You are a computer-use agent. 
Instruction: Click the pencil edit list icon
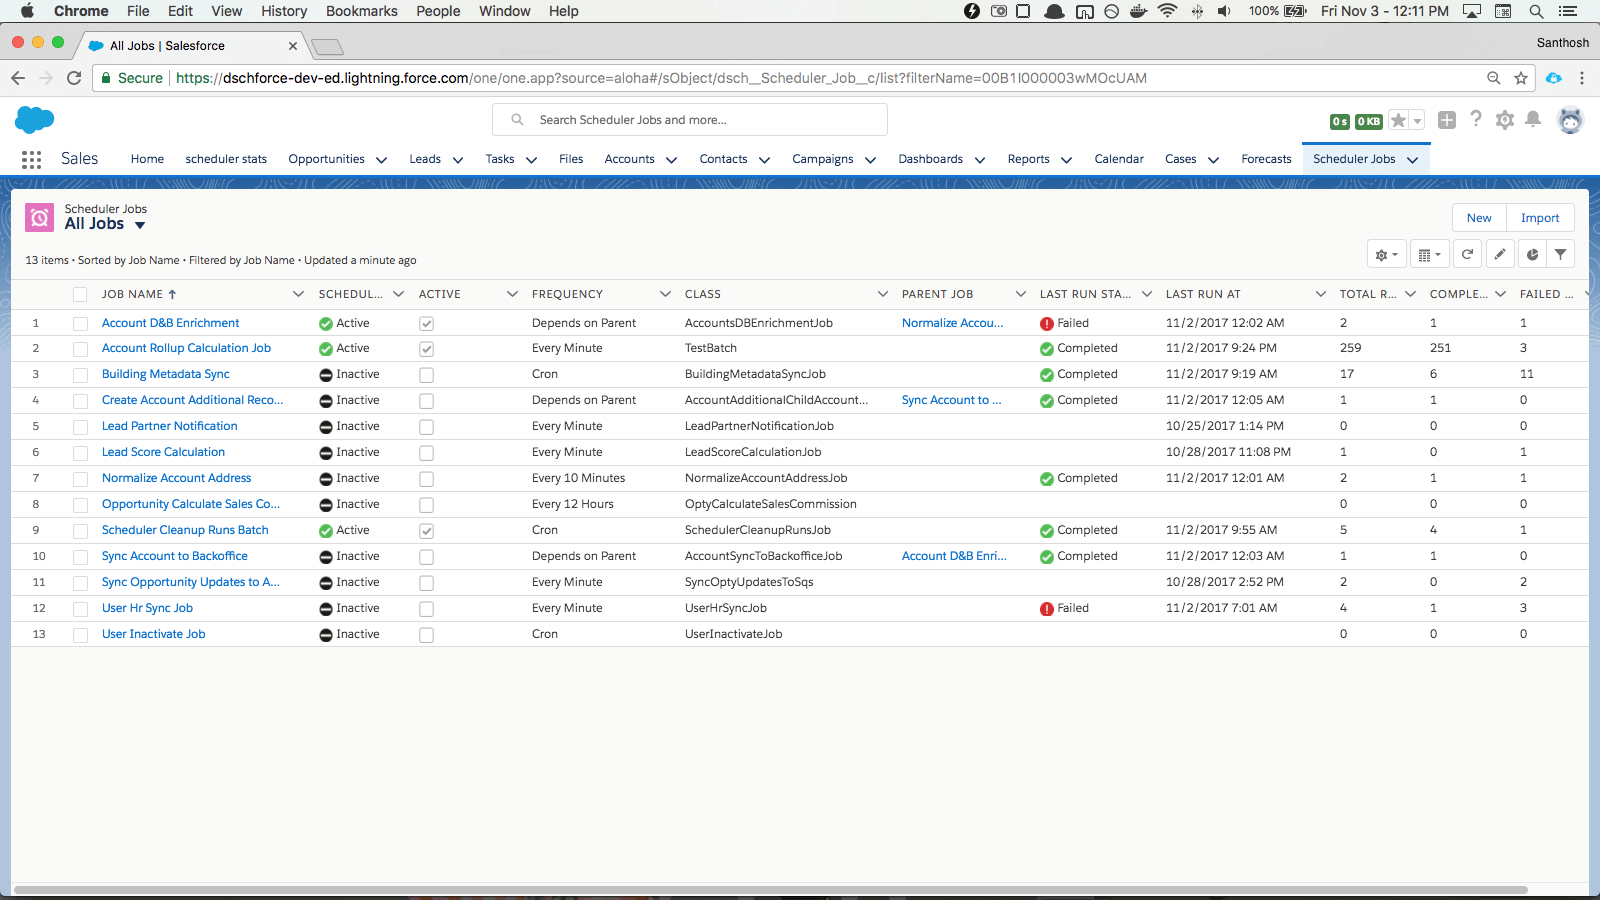point(1500,255)
